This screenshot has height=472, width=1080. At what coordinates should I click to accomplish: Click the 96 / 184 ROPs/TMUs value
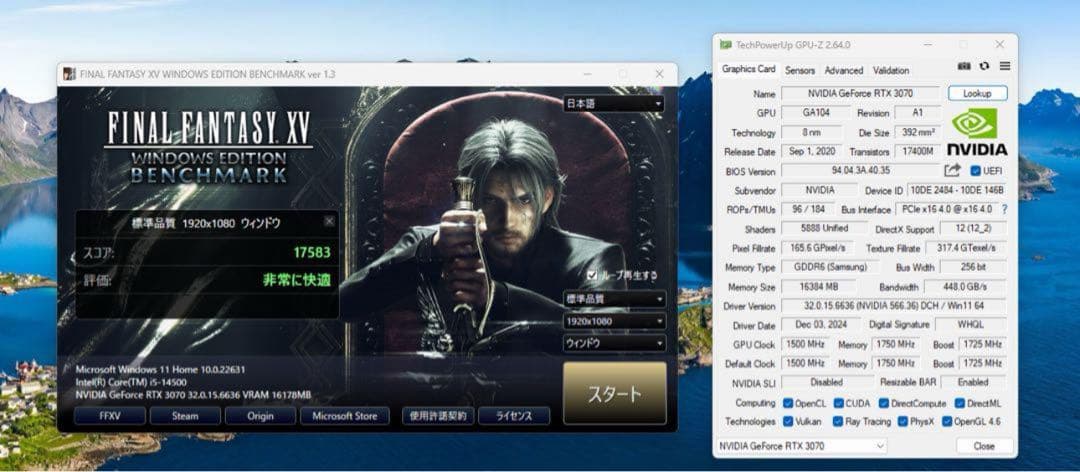pyautogui.click(x=807, y=209)
